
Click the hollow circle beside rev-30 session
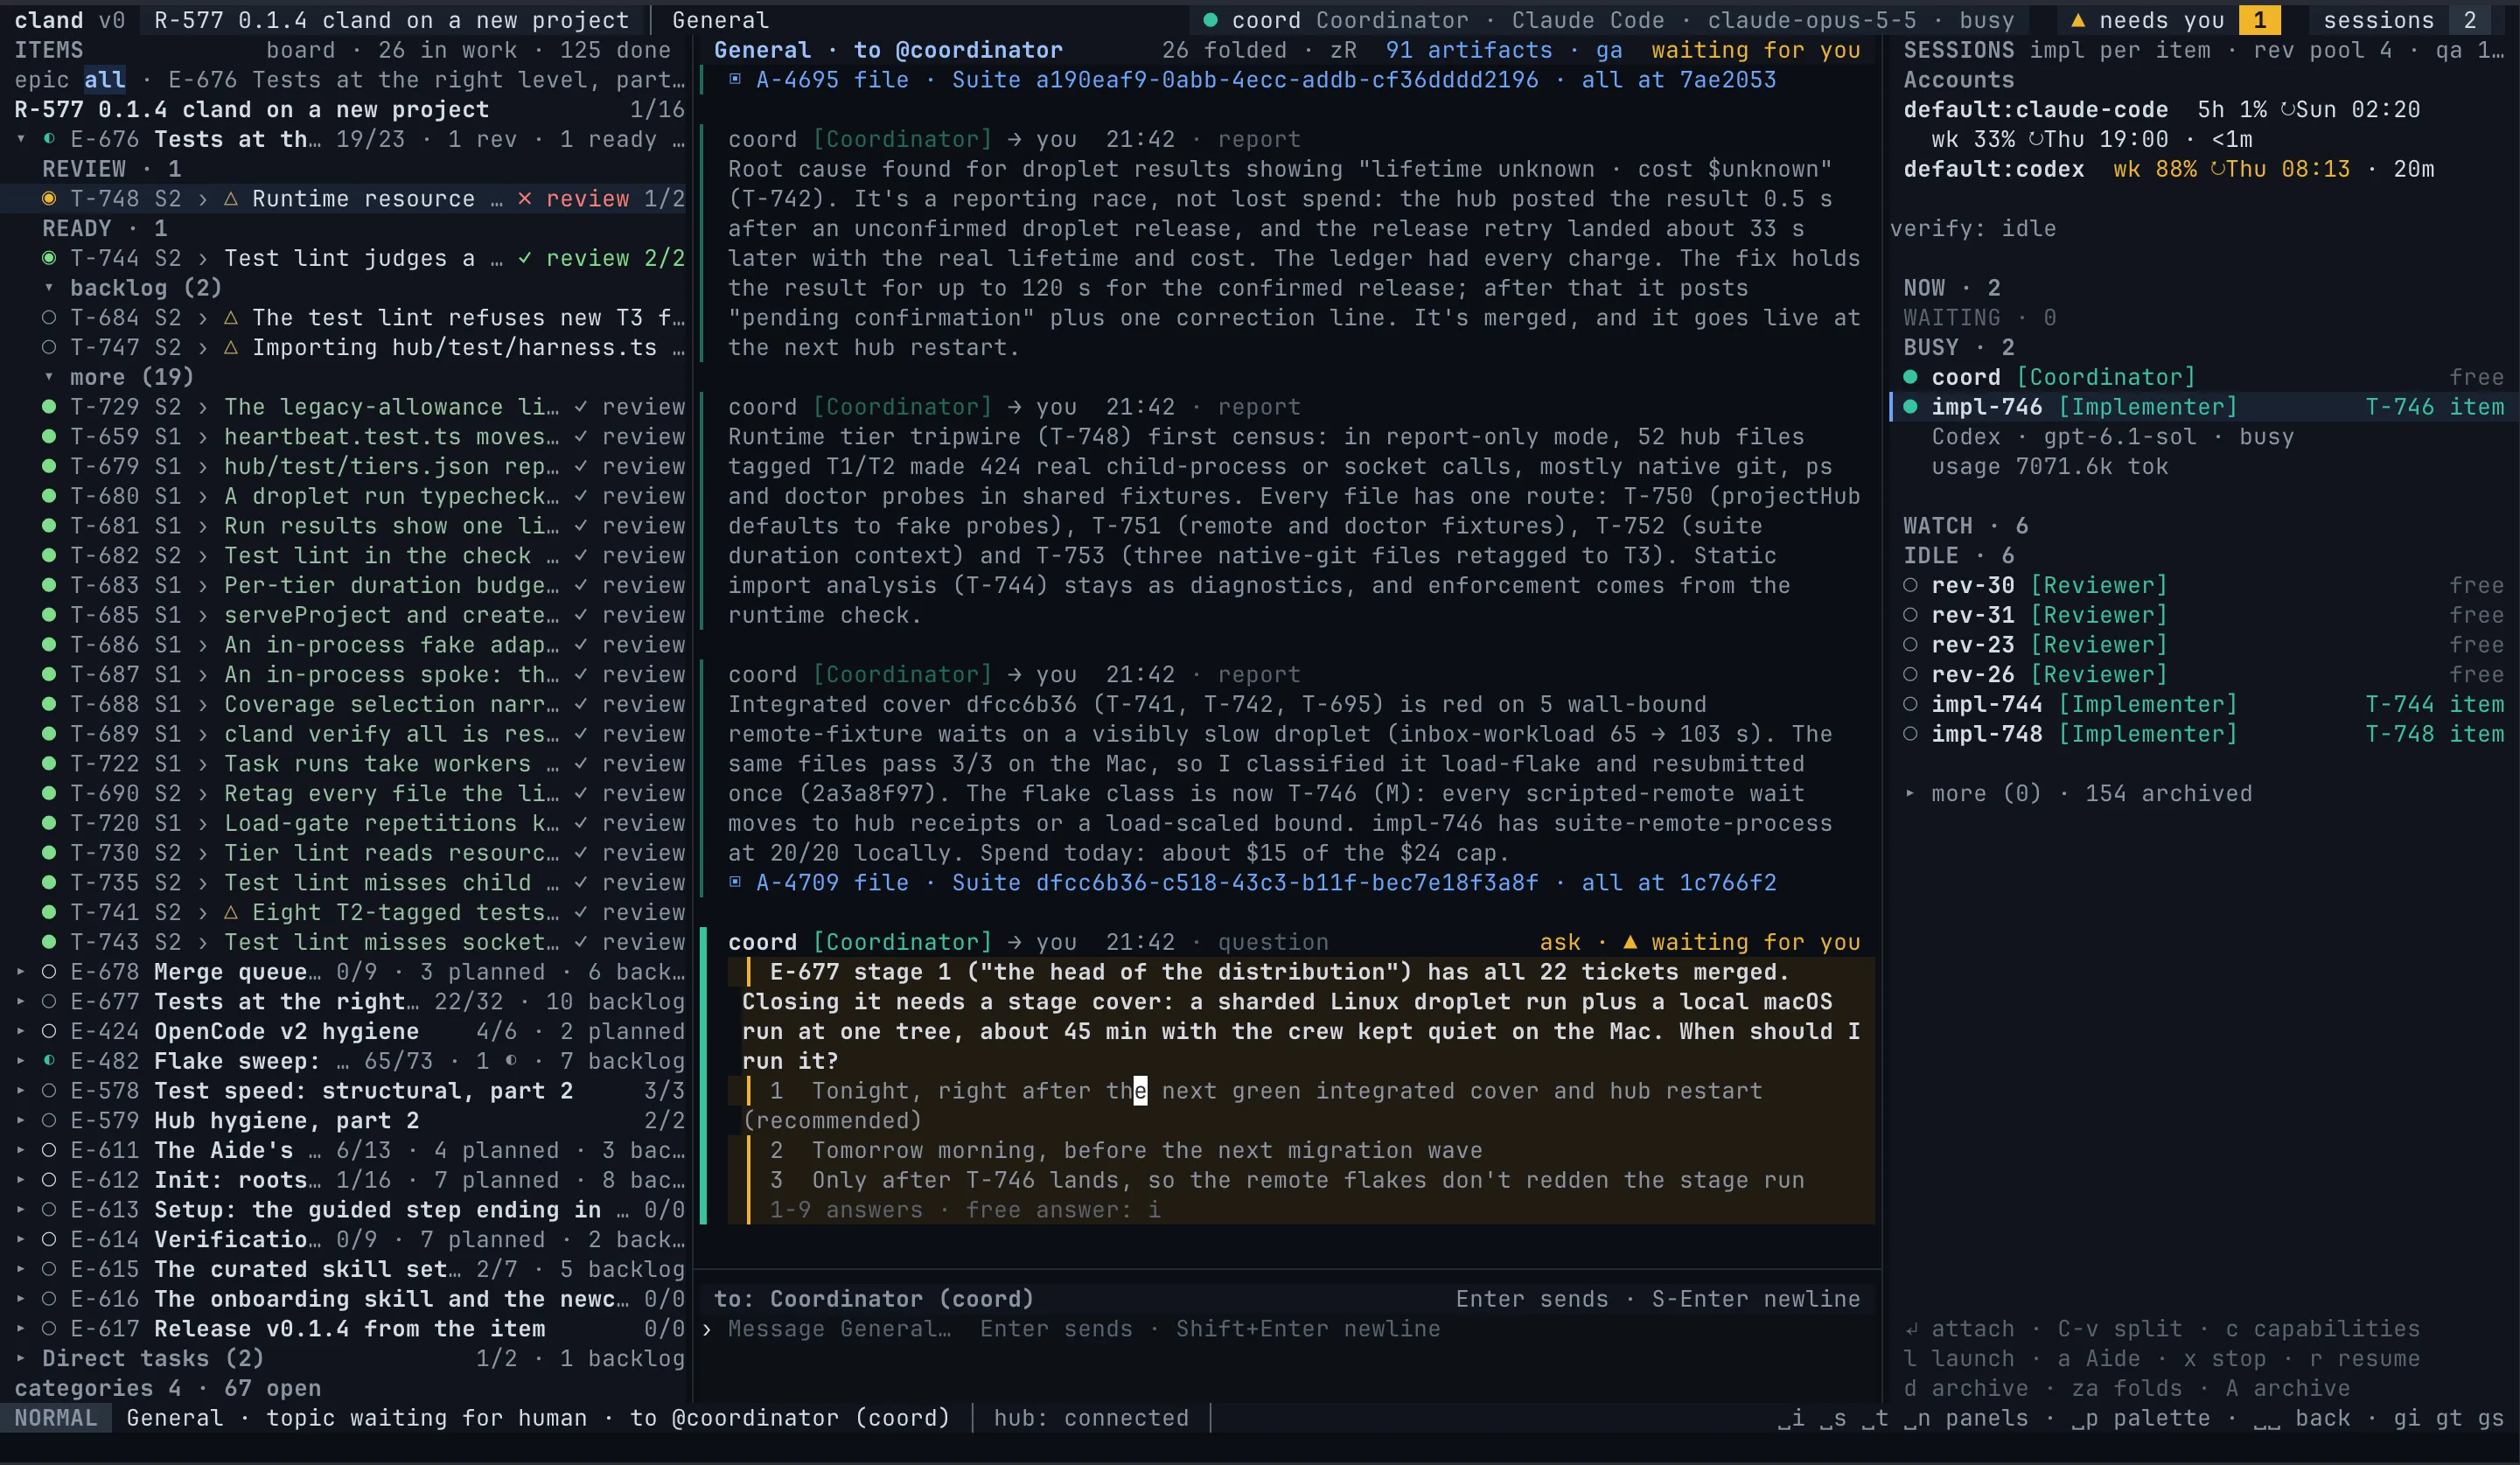coord(1910,585)
